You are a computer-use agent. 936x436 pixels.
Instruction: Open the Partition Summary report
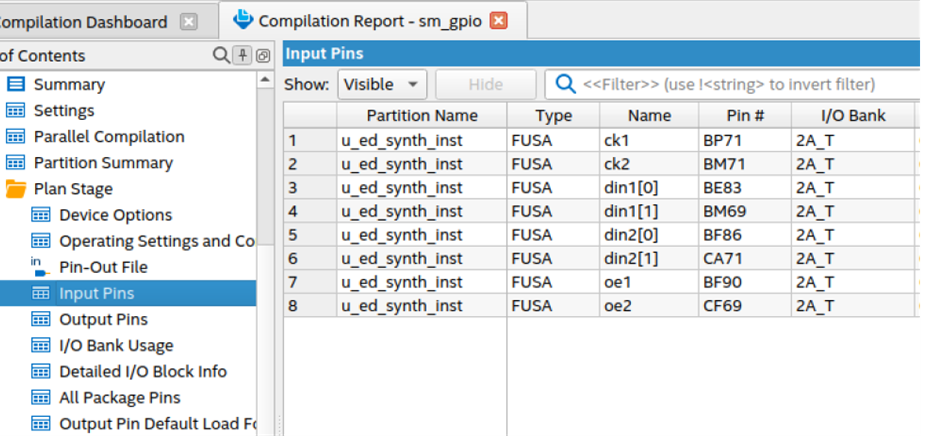103,163
